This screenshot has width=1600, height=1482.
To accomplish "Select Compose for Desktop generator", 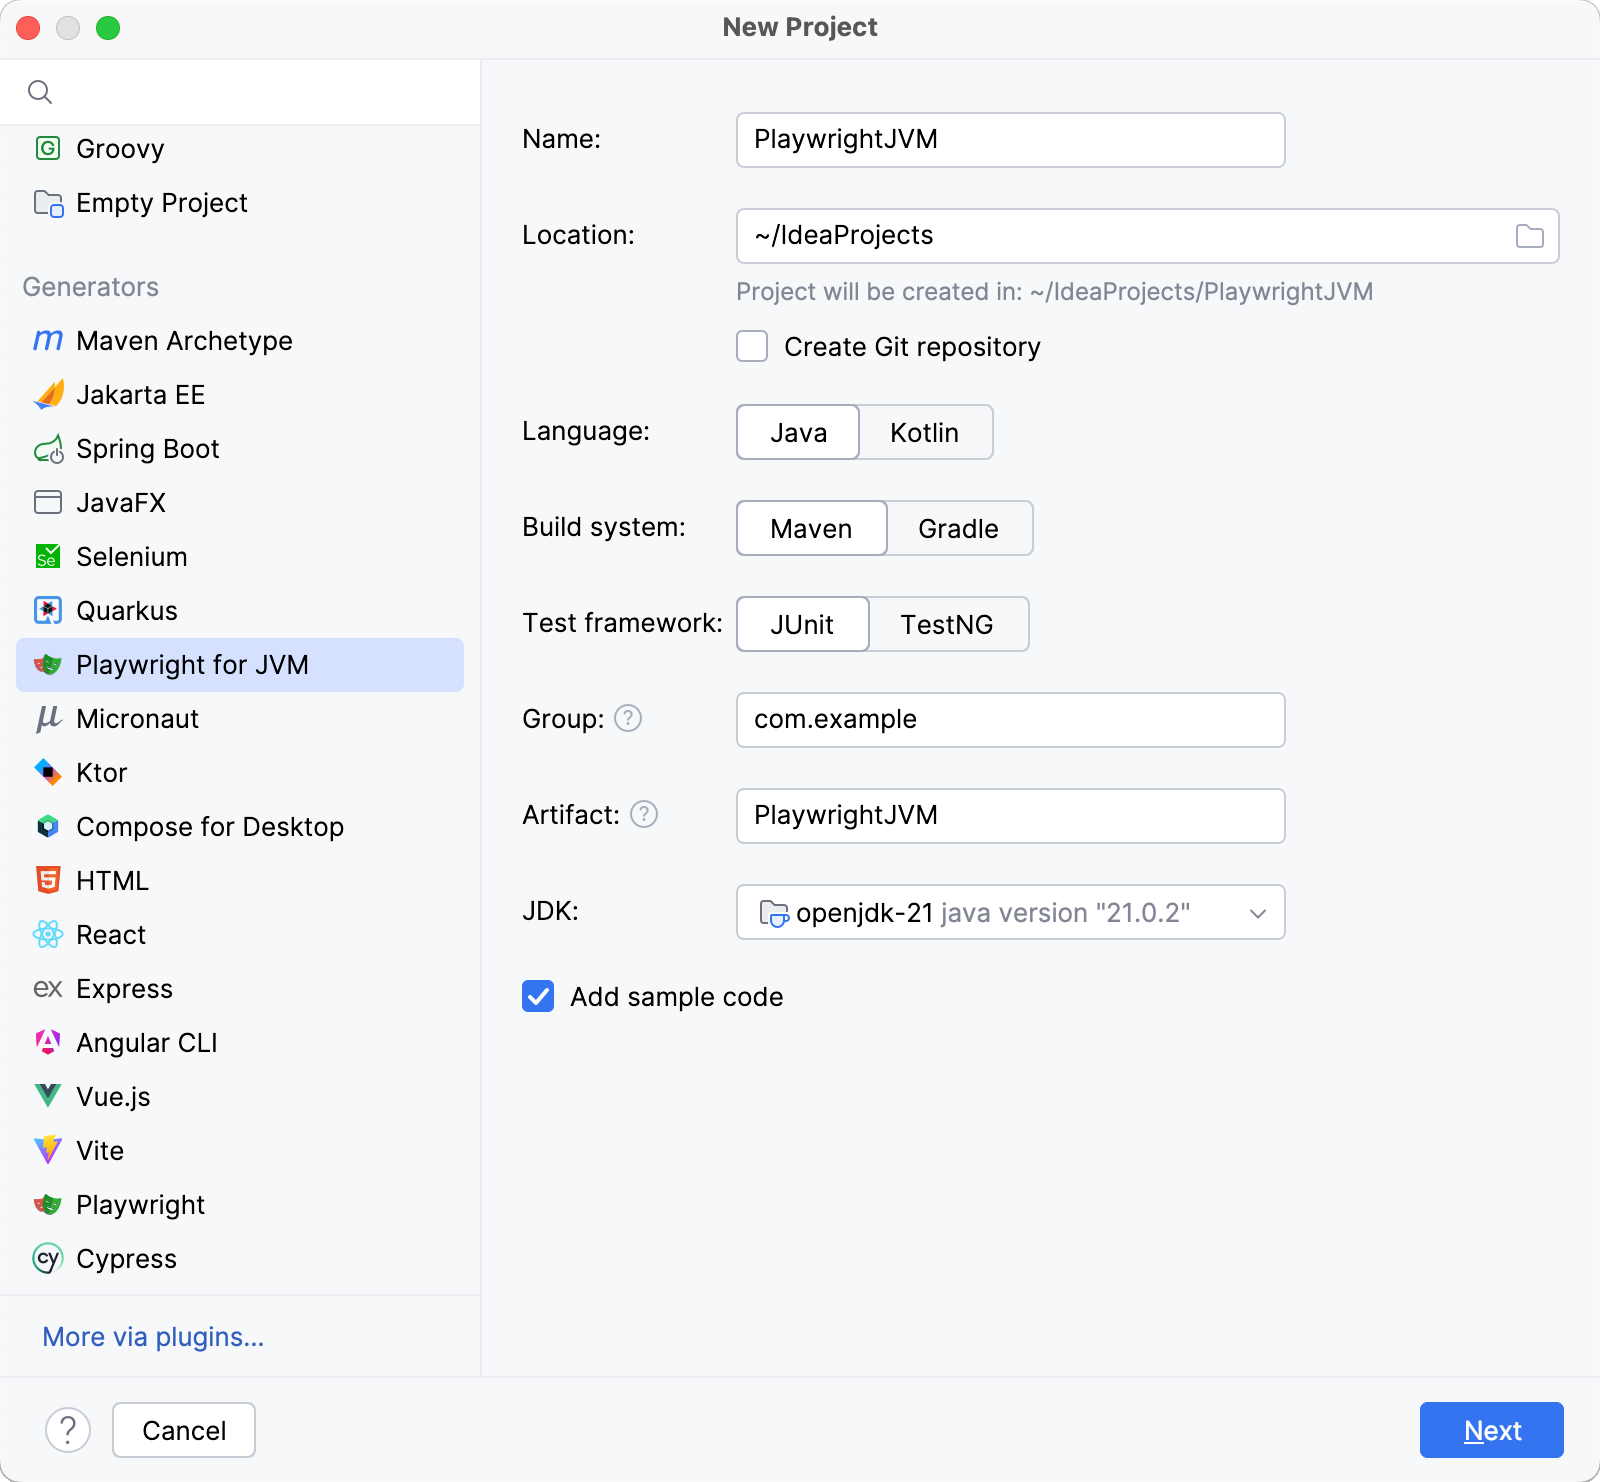I will (210, 827).
